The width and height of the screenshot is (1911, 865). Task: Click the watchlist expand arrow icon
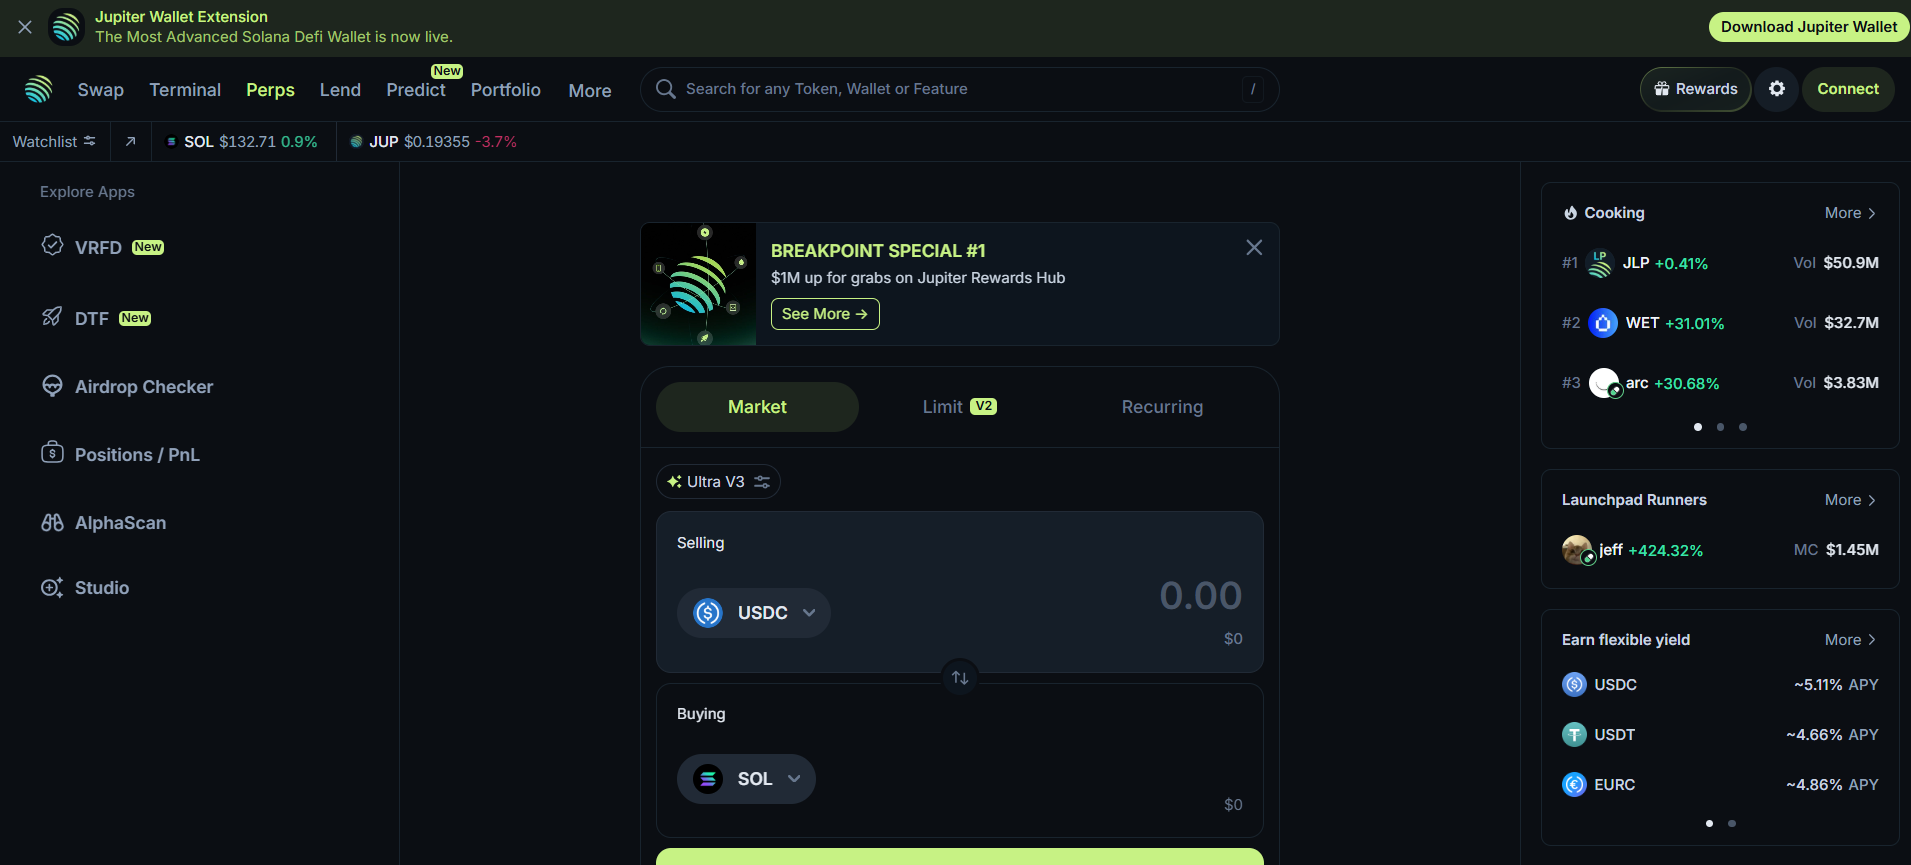(130, 142)
